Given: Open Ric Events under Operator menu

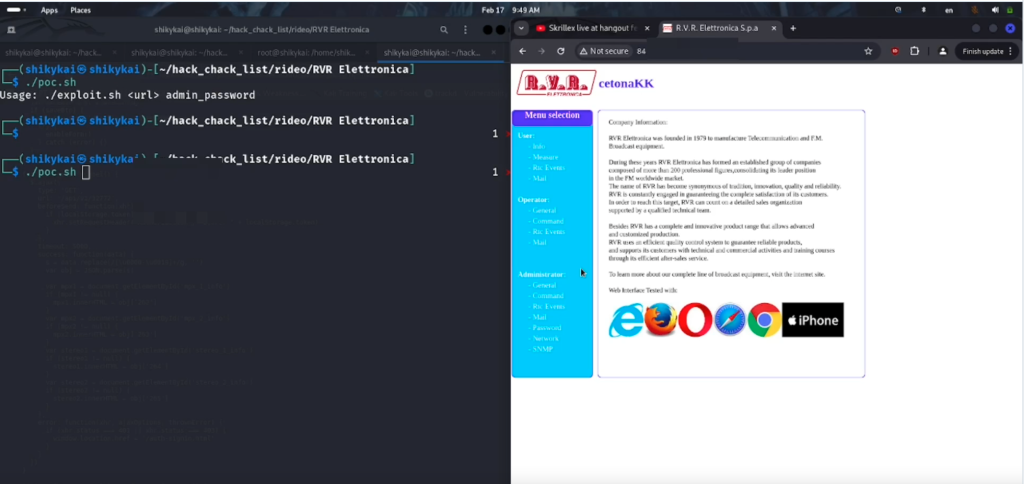Looking at the screenshot, I should coord(547,231).
